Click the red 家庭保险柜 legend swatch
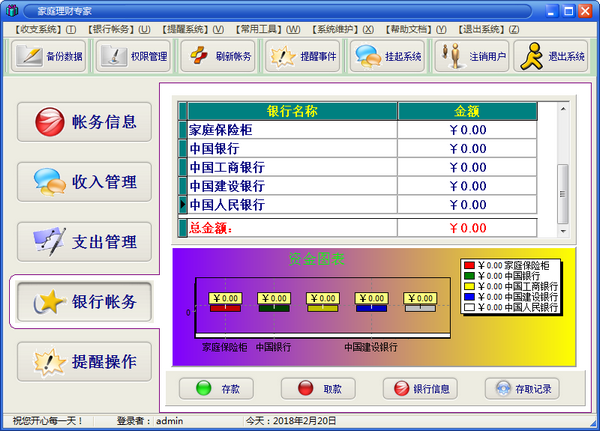 [x=468, y=265]
